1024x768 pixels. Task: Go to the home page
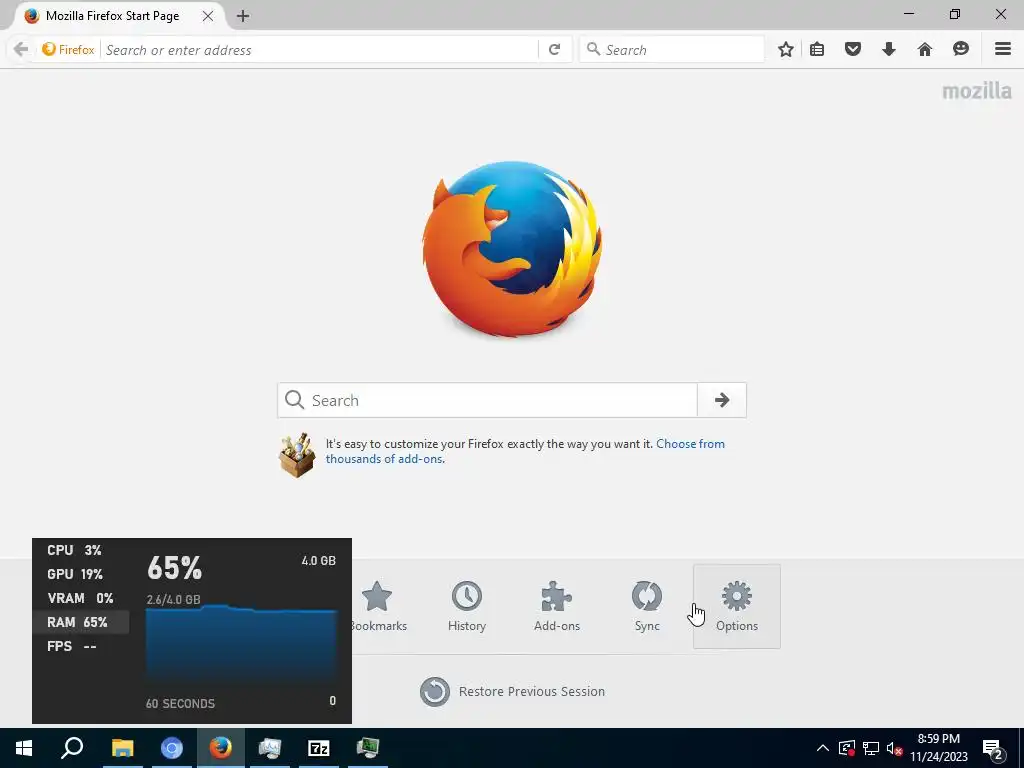pos(925,50)
